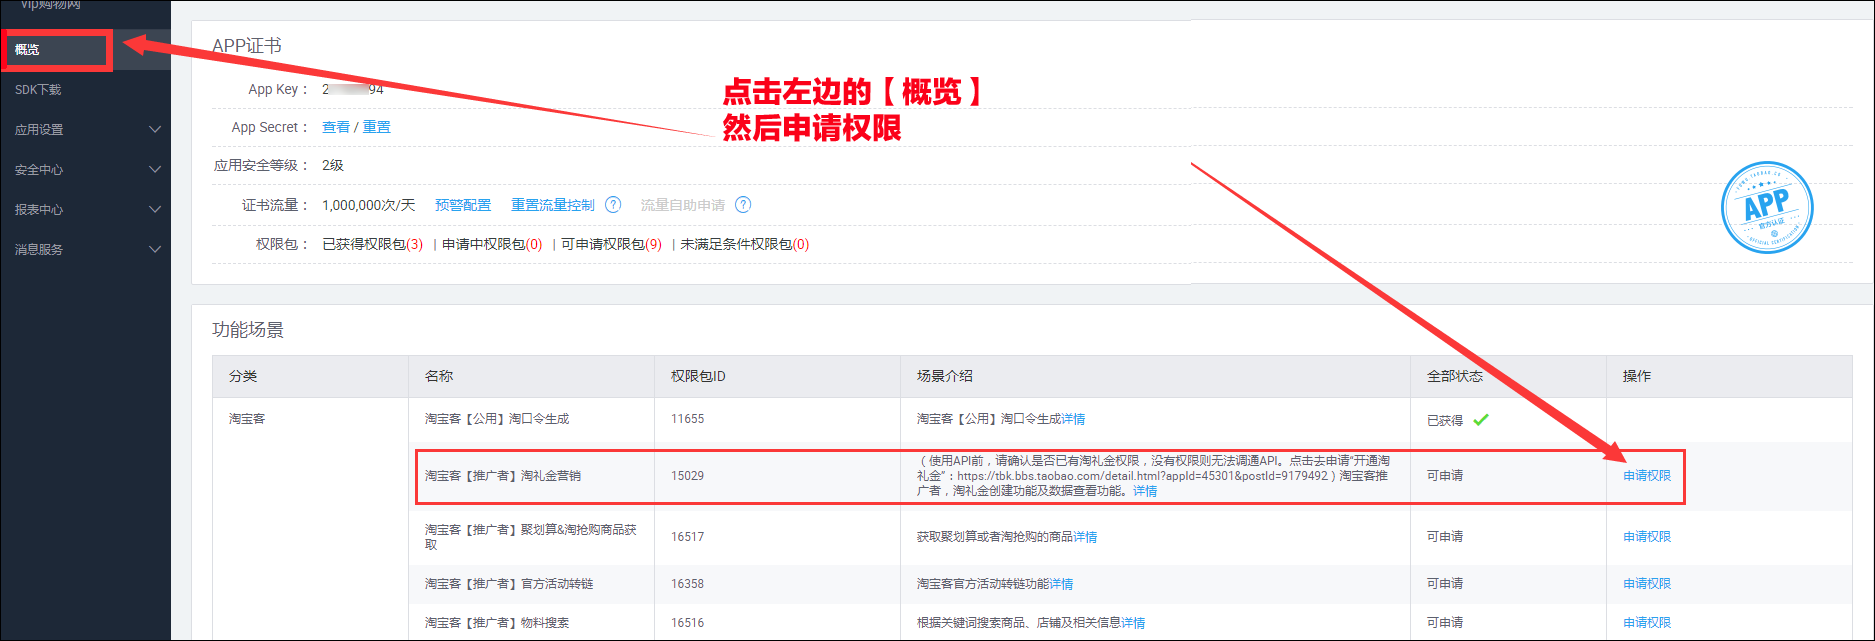
Task: Click 查看 to view App Secret
Action: 336,127
